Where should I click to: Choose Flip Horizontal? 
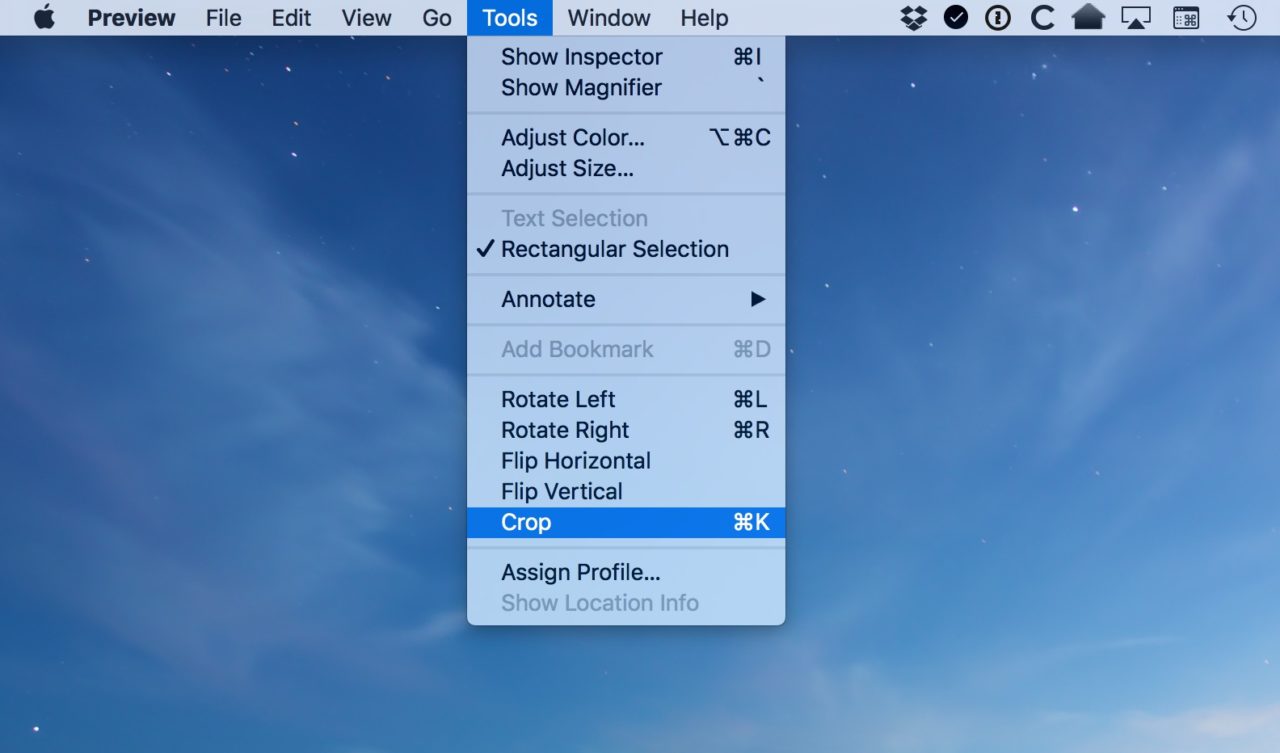coord(626,461)
